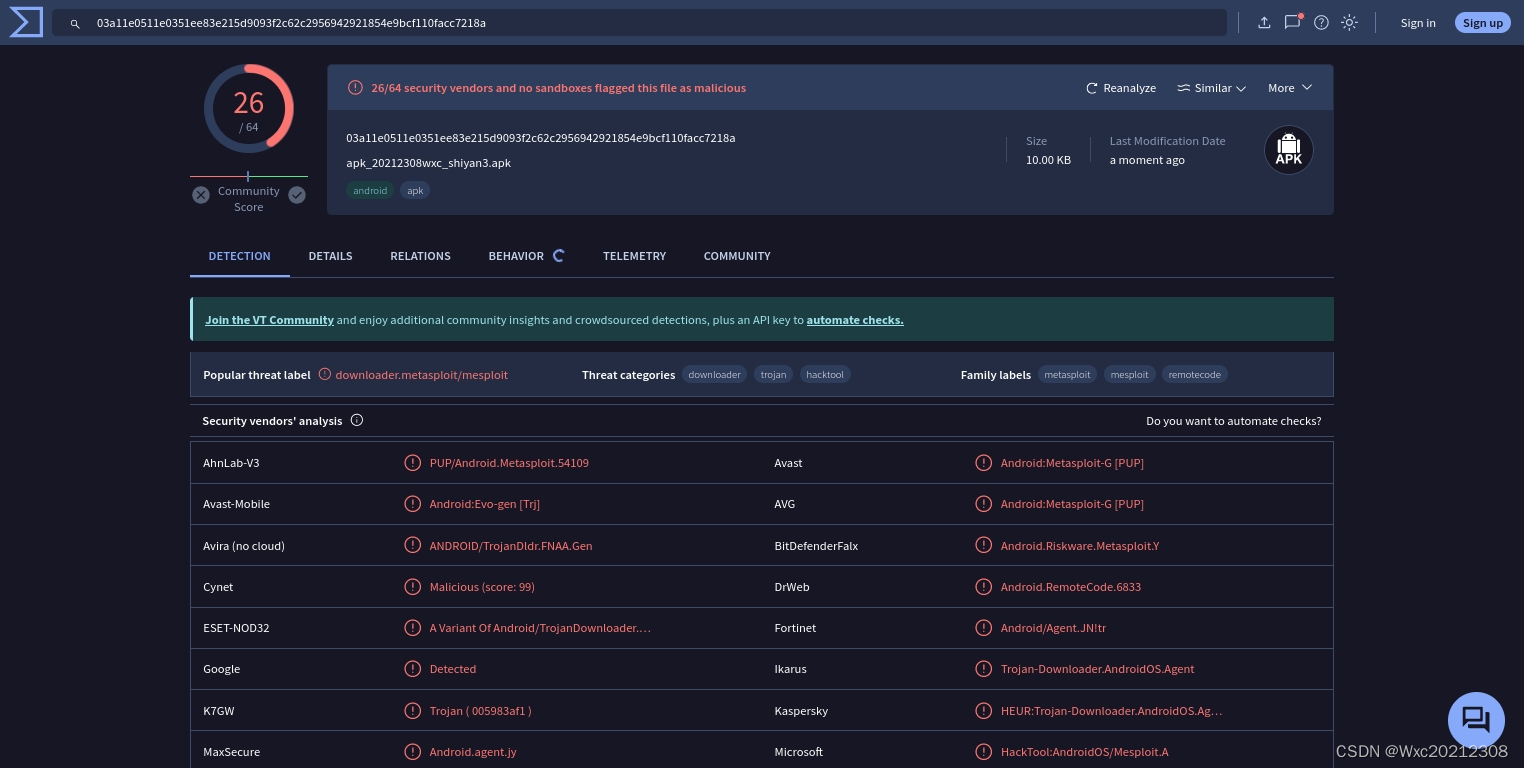Switch to the Detection tab
Viewport: 1524px width, 768px height.
click(239, 256)
